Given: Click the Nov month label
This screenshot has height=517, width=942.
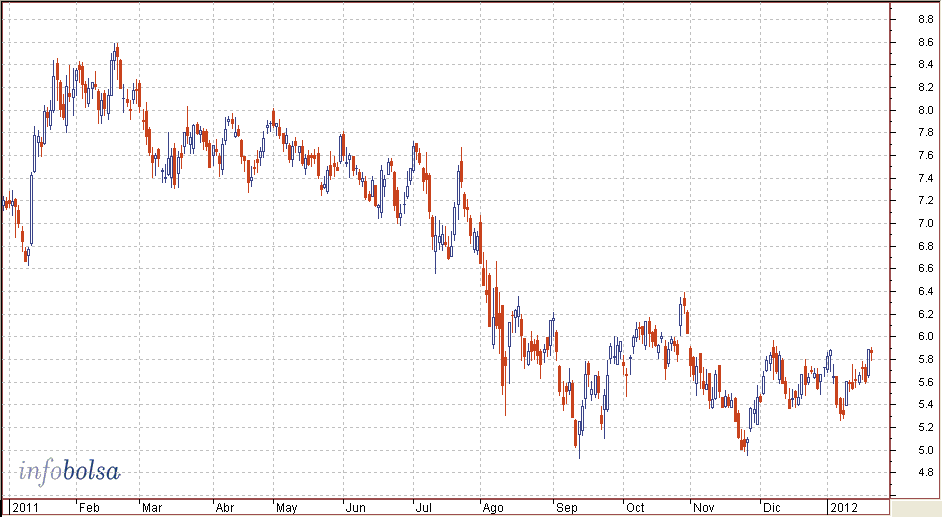Looking at the screenshot, I should point(703,508).
